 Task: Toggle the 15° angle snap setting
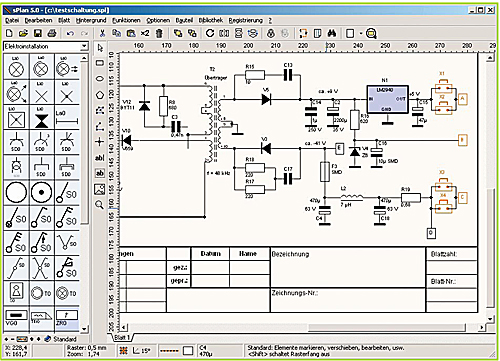(x=142, y=351)
